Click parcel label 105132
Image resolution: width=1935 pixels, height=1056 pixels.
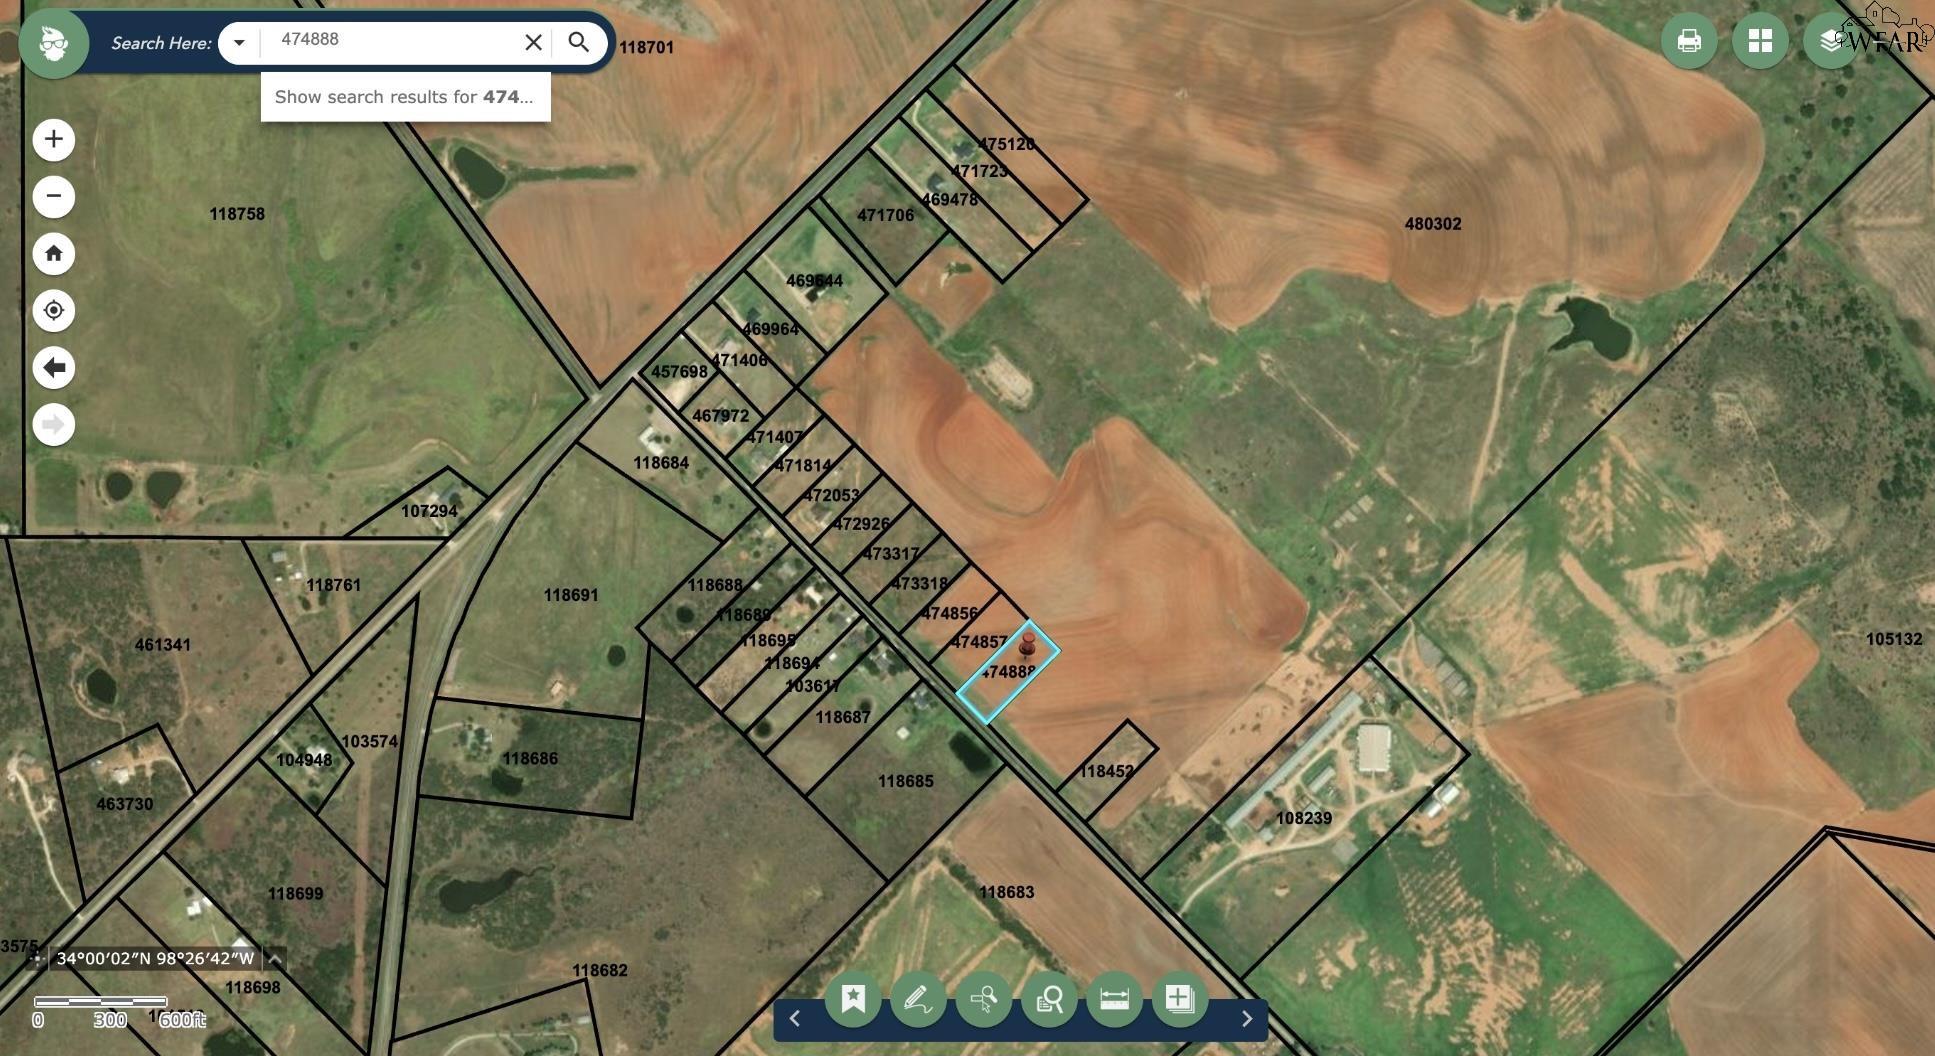(x=1894, y=639)
